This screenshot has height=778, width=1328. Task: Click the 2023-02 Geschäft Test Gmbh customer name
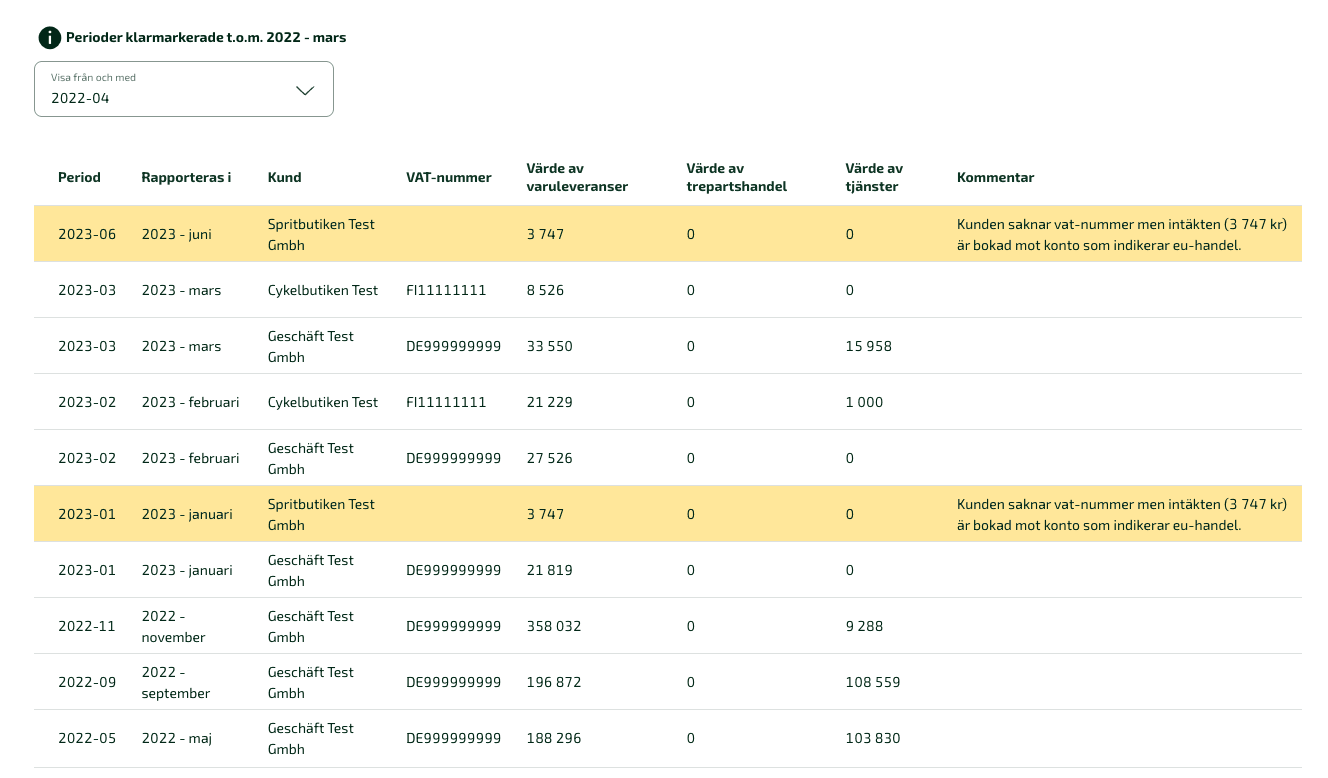[x=310, y=458]
